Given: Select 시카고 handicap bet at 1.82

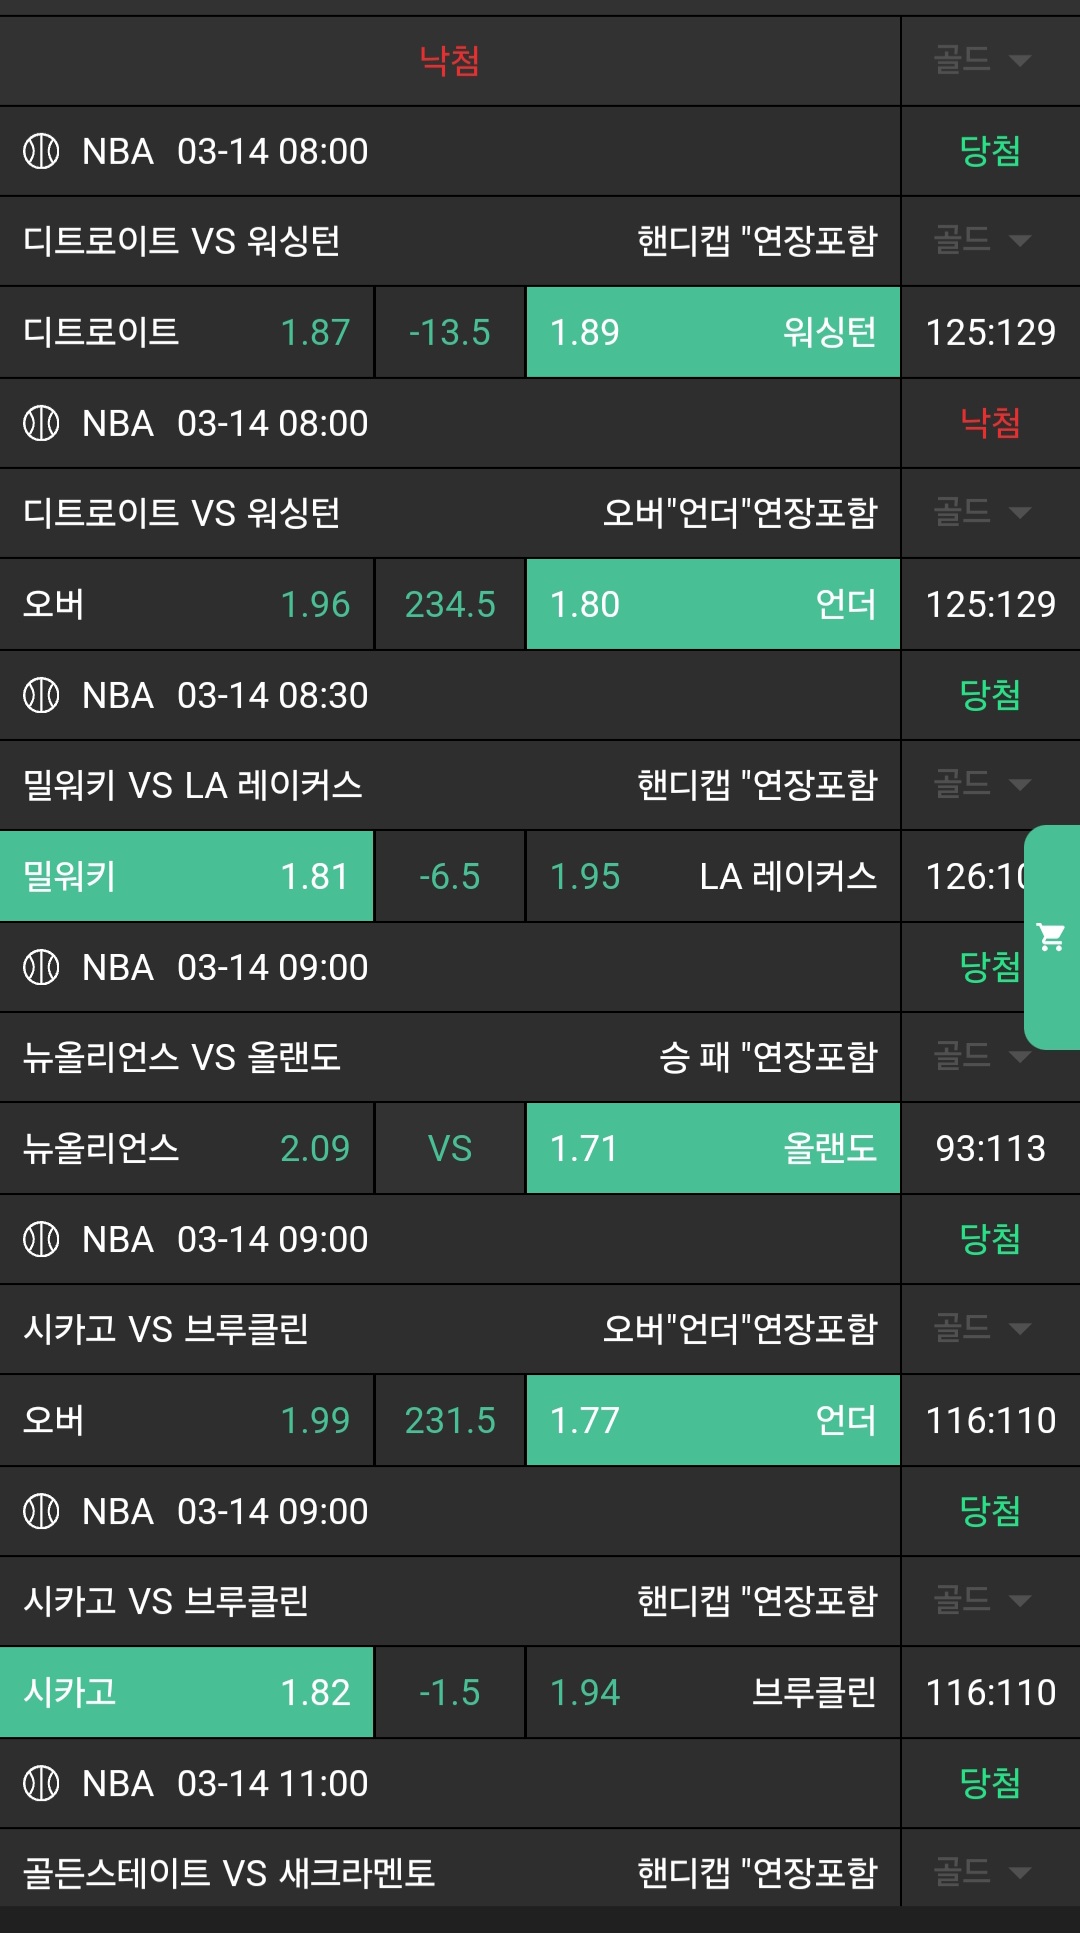Looking at the screenshot, I should 187,1692.
